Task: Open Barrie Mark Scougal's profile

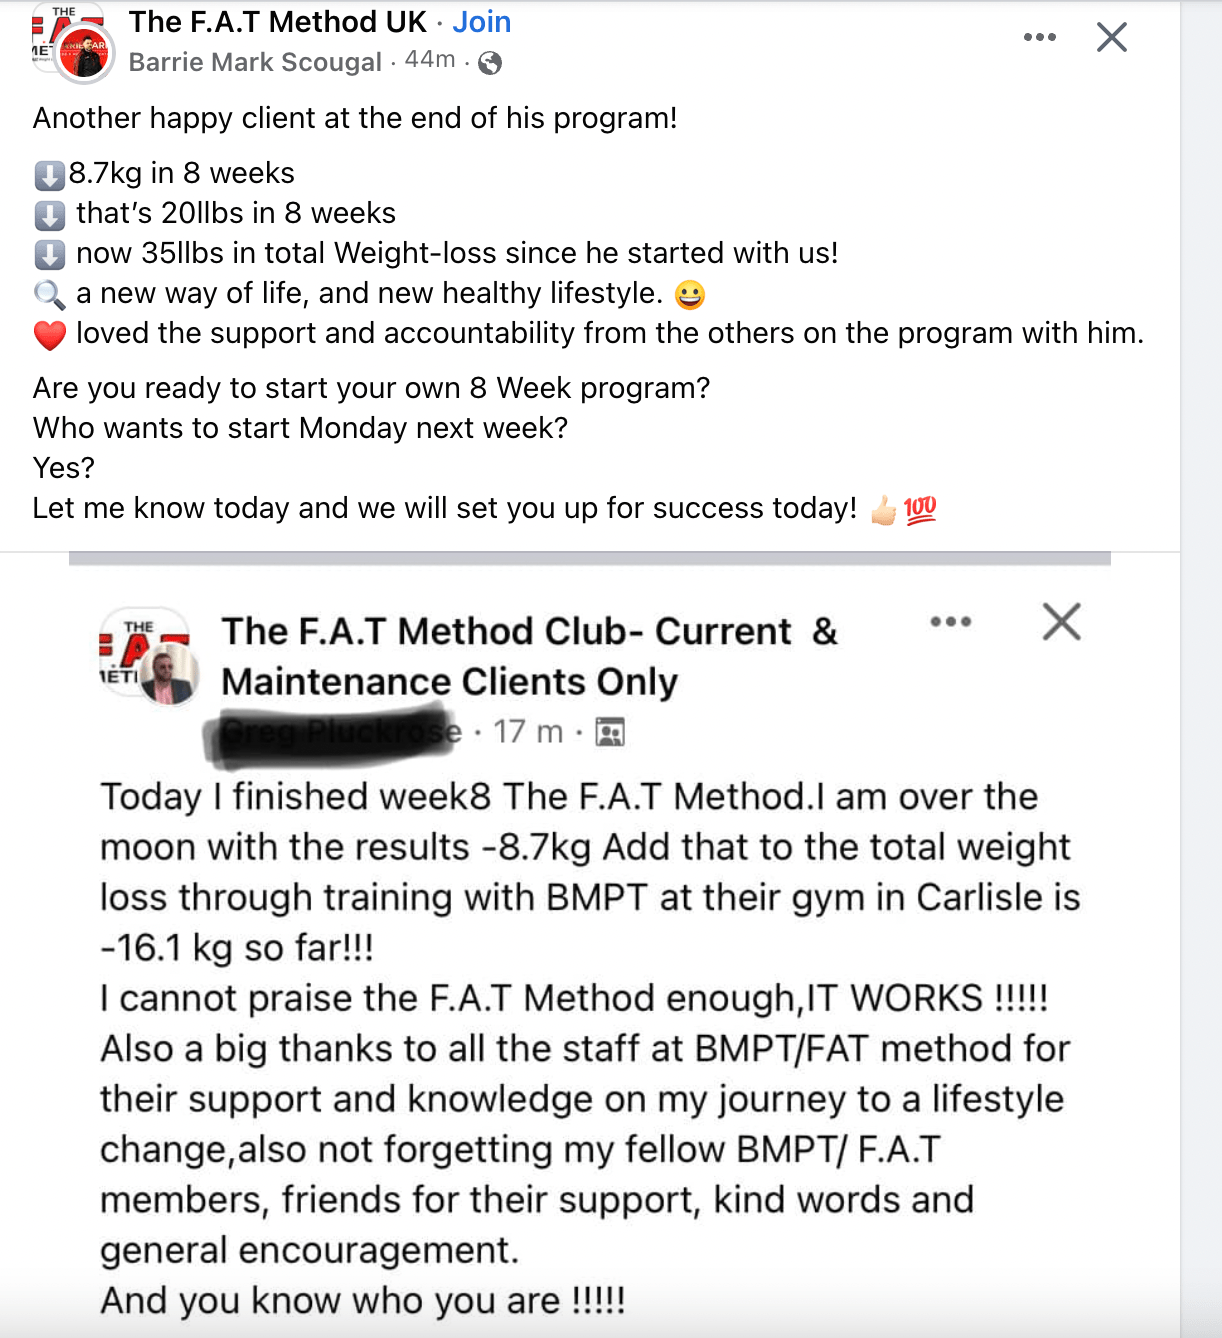Action: tap(255, 62)
